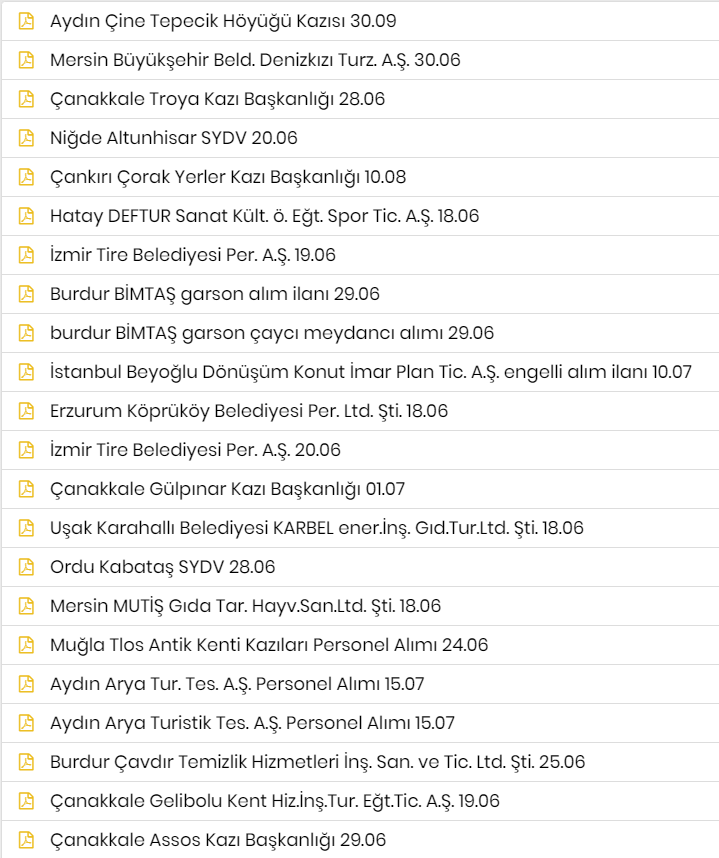Click PDF icon beside Muğla Tlos Antik Kenti
Viewport: 719px width, 858px height.
tap(26, 645)
